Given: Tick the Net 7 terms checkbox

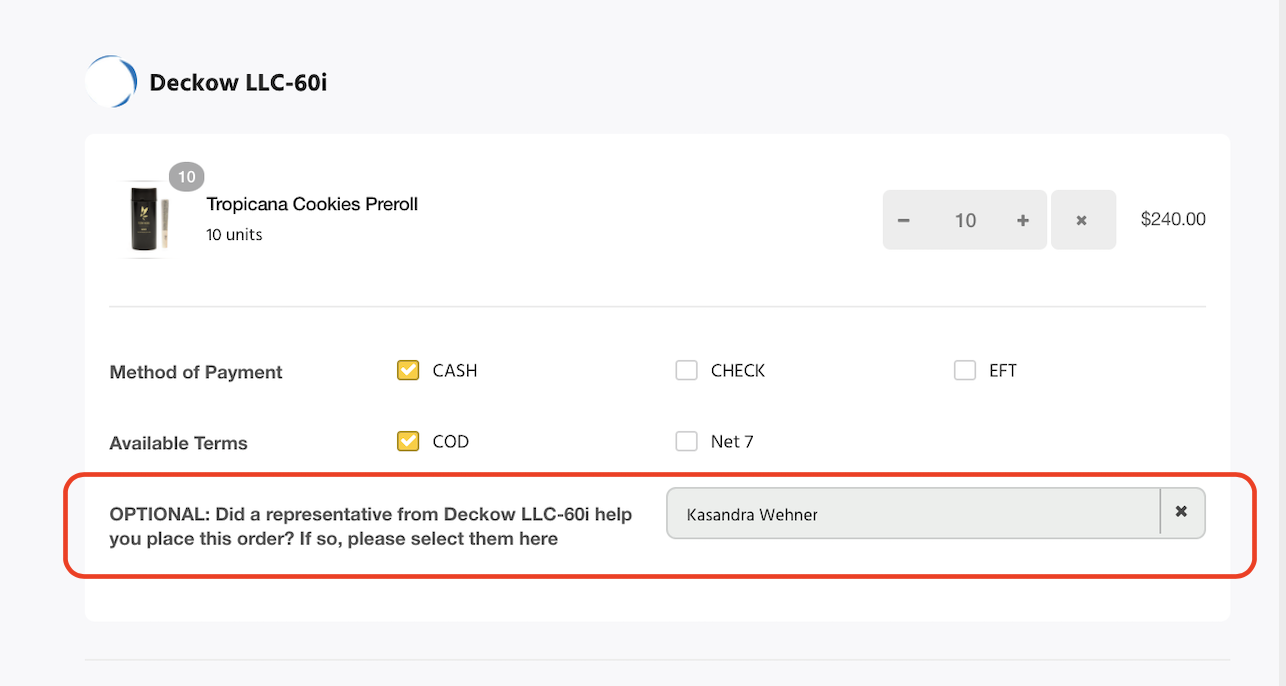Looking at the screenshot, I should tap(686, 441).
